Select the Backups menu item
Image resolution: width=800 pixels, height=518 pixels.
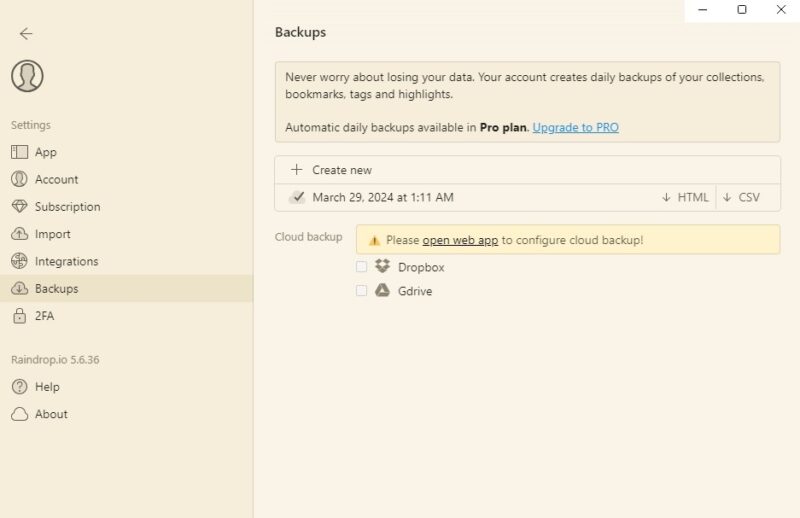(127, 288)
